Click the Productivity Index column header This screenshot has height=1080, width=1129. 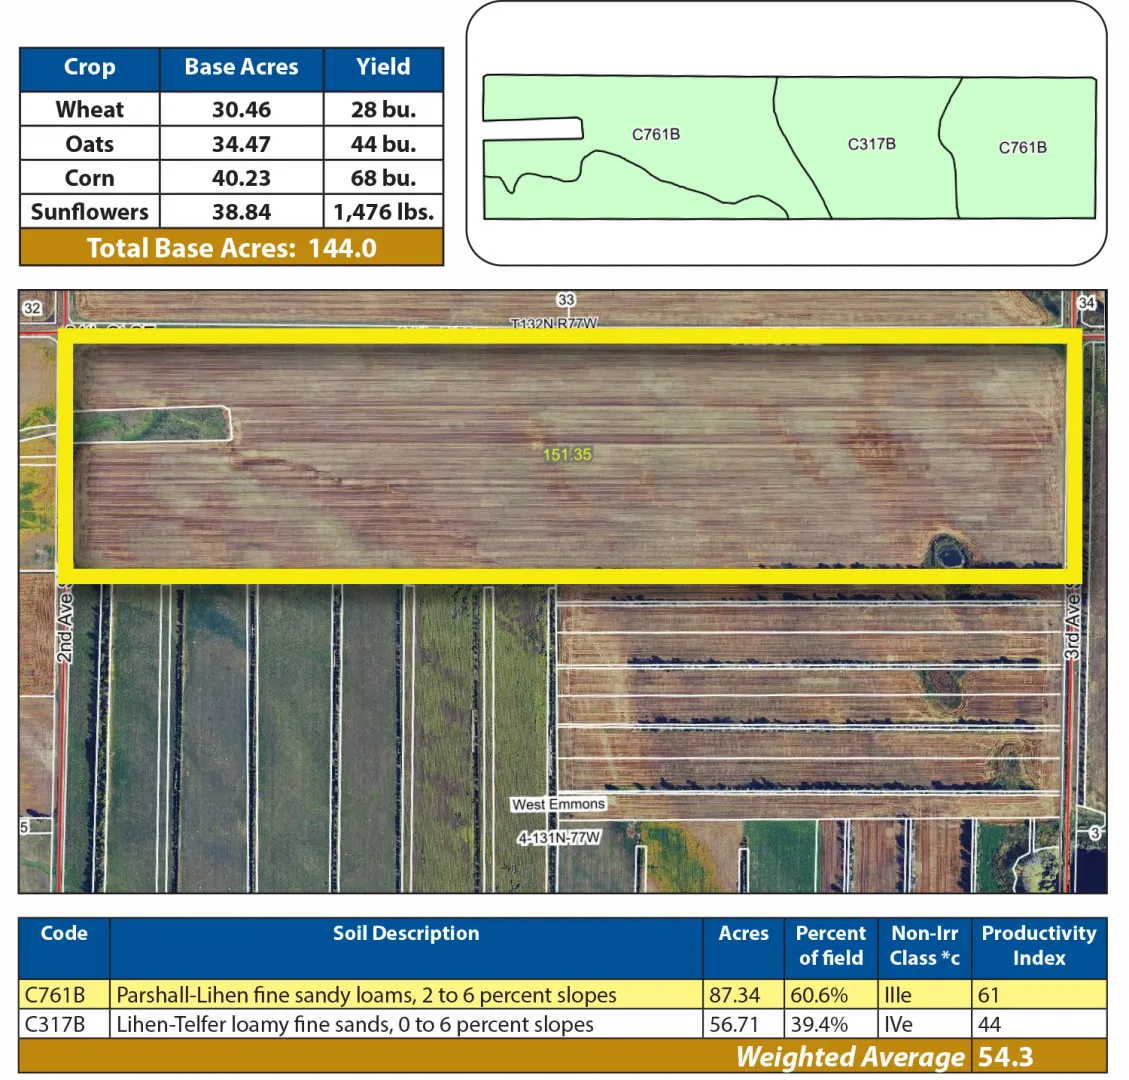pyautogui.click(x=1038, y=945)
